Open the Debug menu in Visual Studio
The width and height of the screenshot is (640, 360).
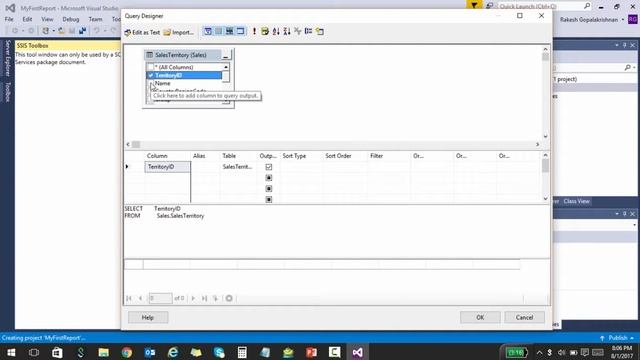[x=71, y=19]
